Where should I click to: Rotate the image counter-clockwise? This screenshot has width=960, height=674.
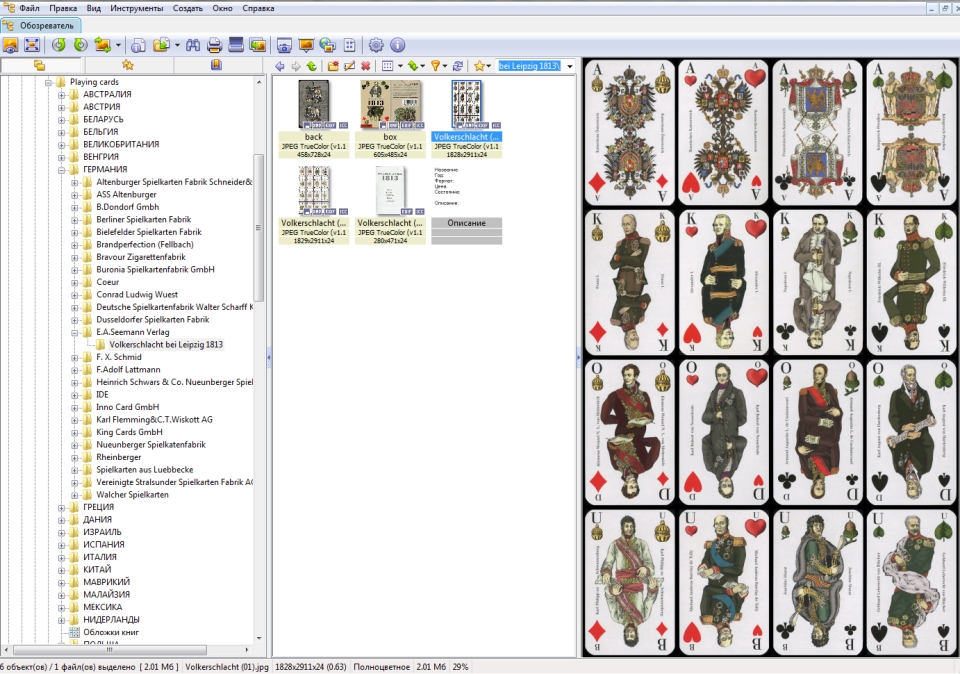[59, 45]
